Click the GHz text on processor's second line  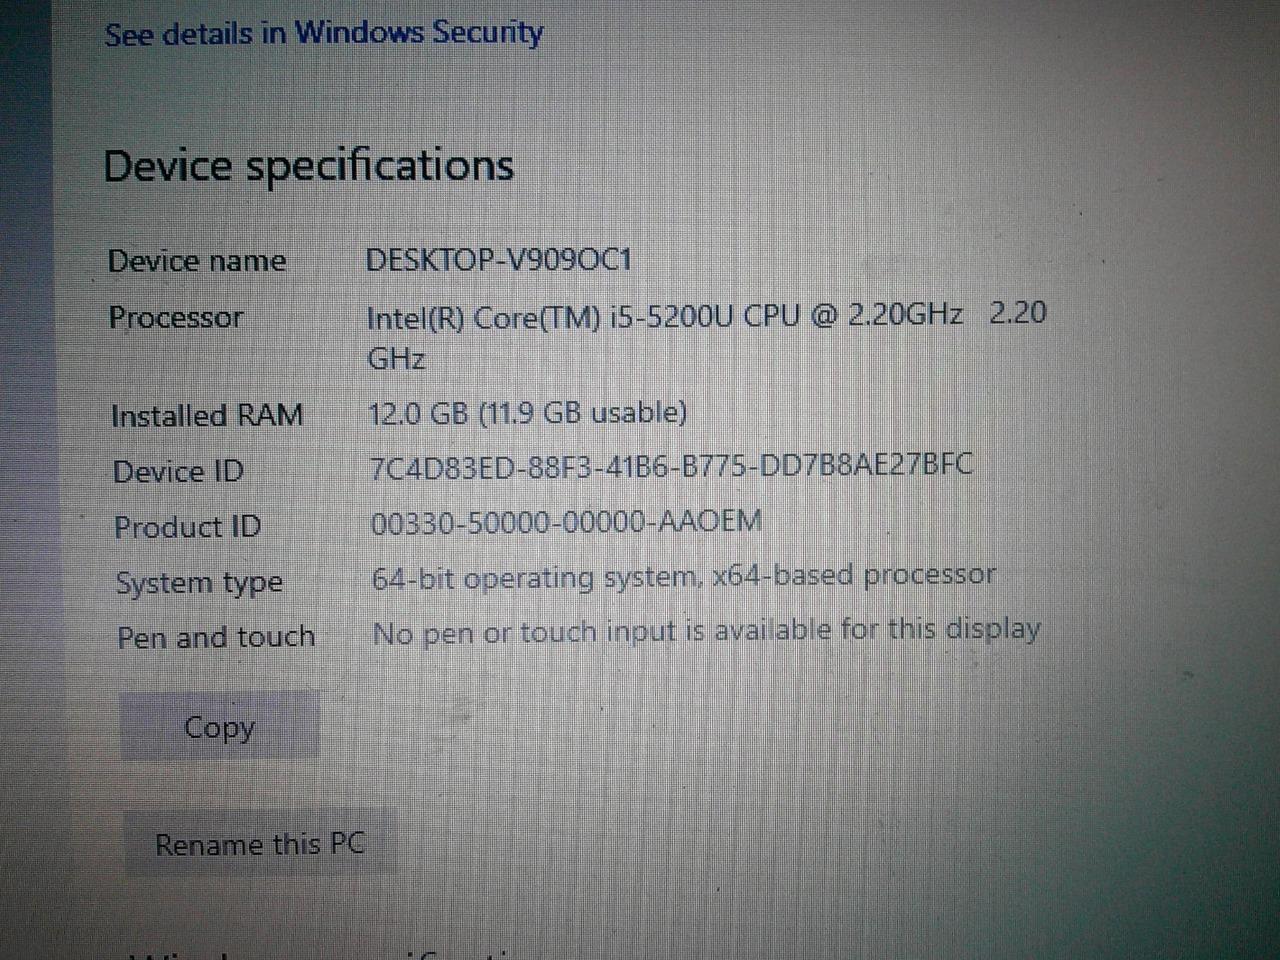397,358
